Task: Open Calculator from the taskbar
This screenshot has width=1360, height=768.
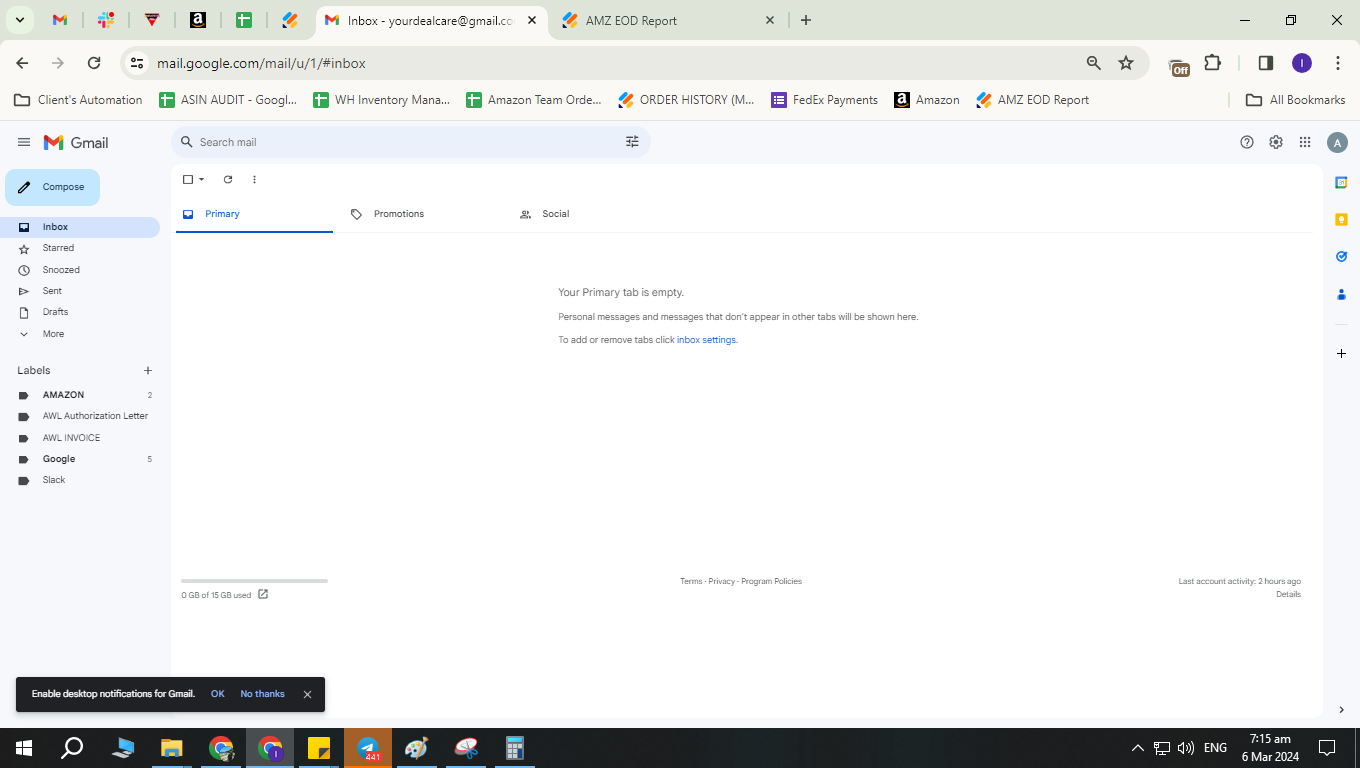Action: (x=515, y=748)
